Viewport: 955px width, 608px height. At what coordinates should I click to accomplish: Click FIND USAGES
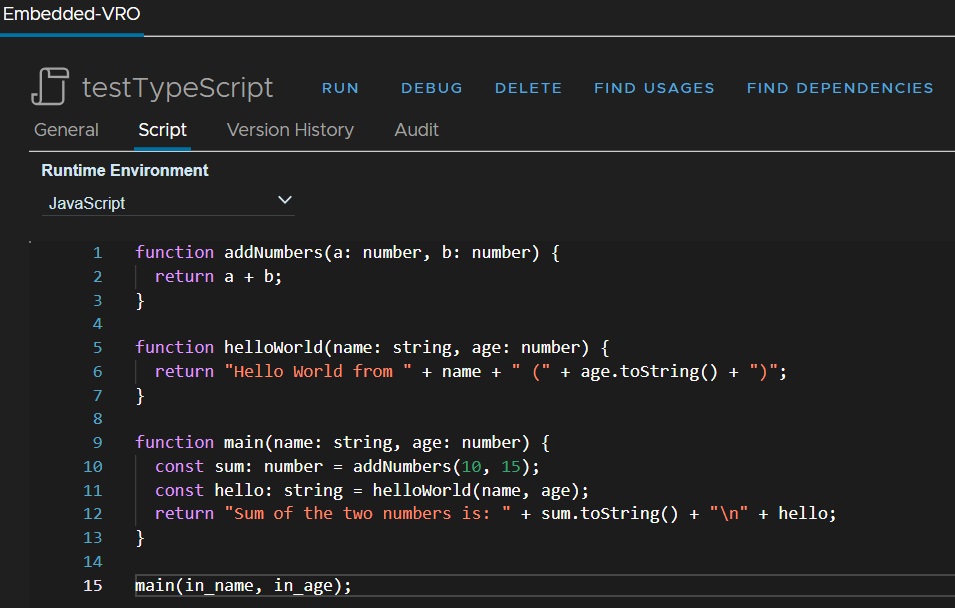654,88
